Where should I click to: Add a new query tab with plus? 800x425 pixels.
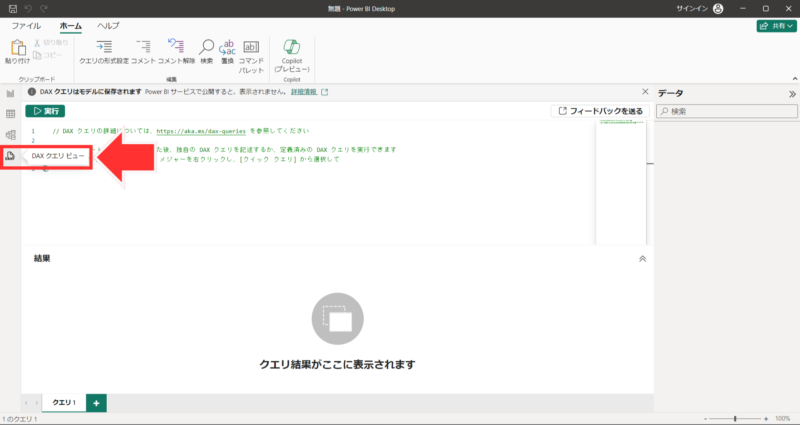(96, 403)
